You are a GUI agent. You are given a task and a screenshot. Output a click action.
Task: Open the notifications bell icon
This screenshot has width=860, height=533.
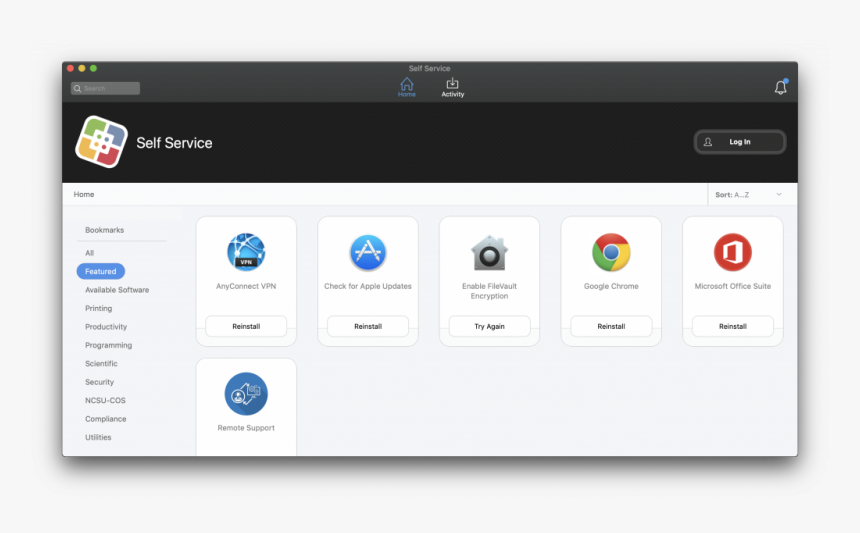pyautogui.click(x=780, y=87)
